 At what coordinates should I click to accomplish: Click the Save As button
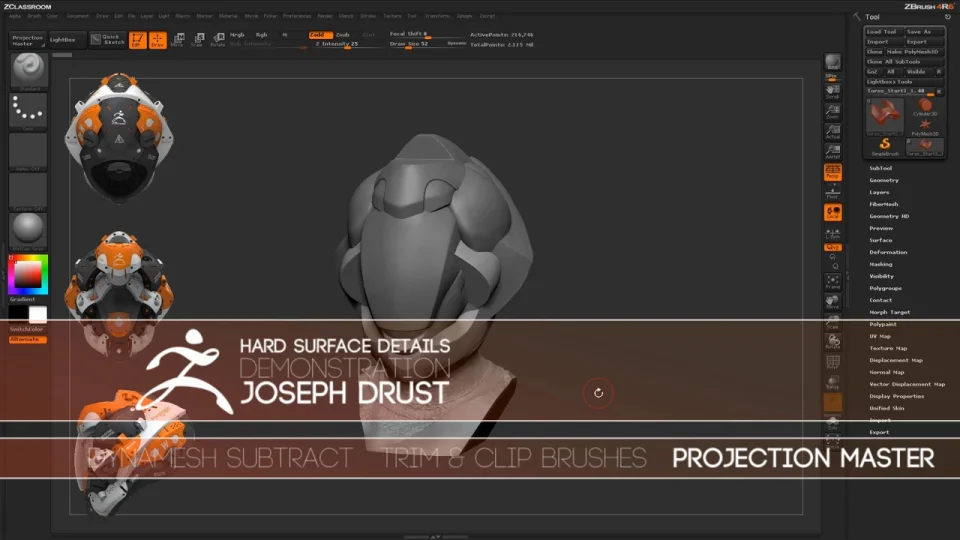(x=923, y=32)
